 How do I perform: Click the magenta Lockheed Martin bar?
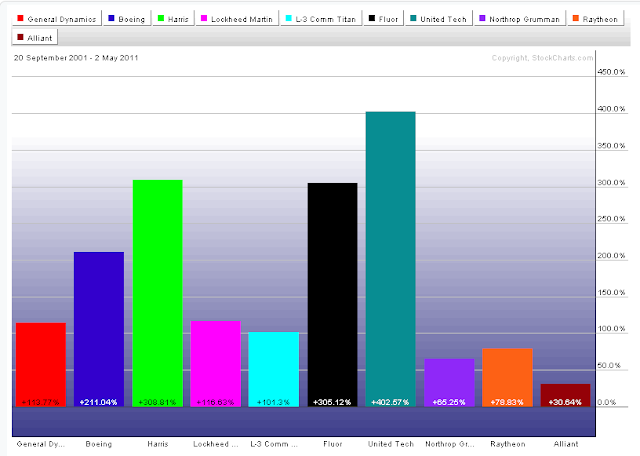(x=216, y=364)
